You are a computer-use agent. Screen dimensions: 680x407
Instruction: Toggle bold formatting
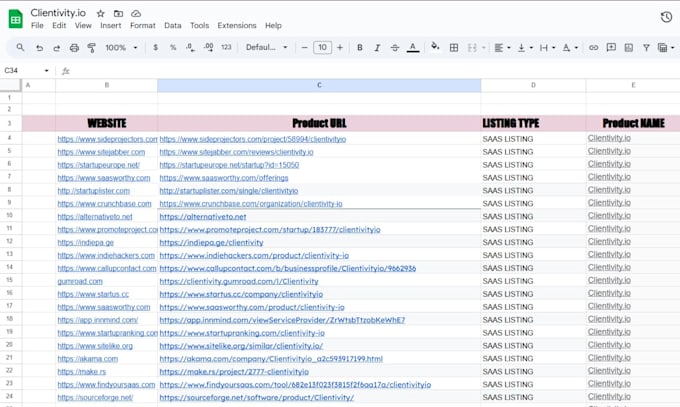pyautogui.click(x=360, y=47)
